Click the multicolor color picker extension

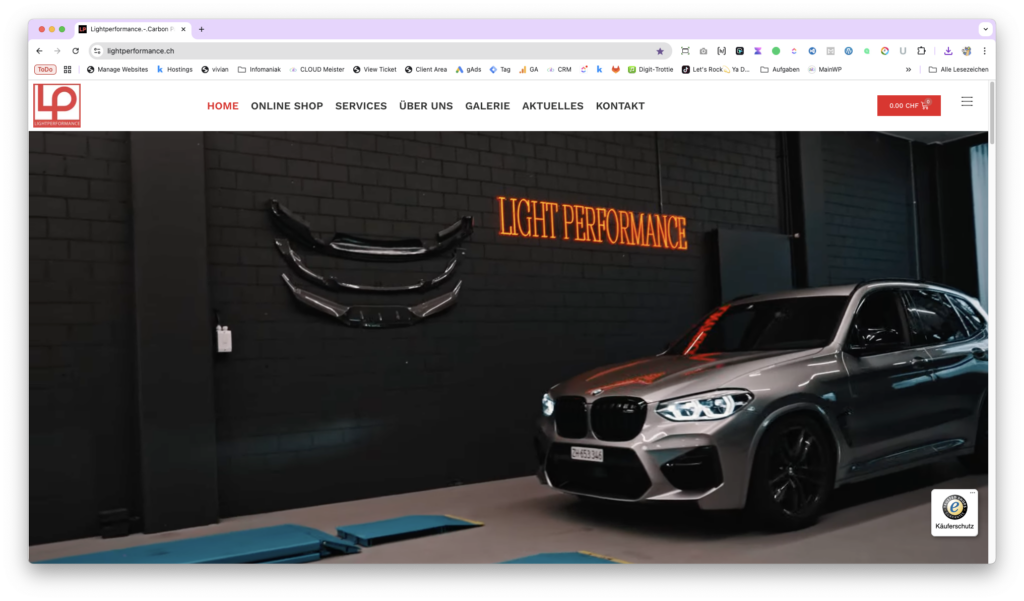[x=885, y=51]
